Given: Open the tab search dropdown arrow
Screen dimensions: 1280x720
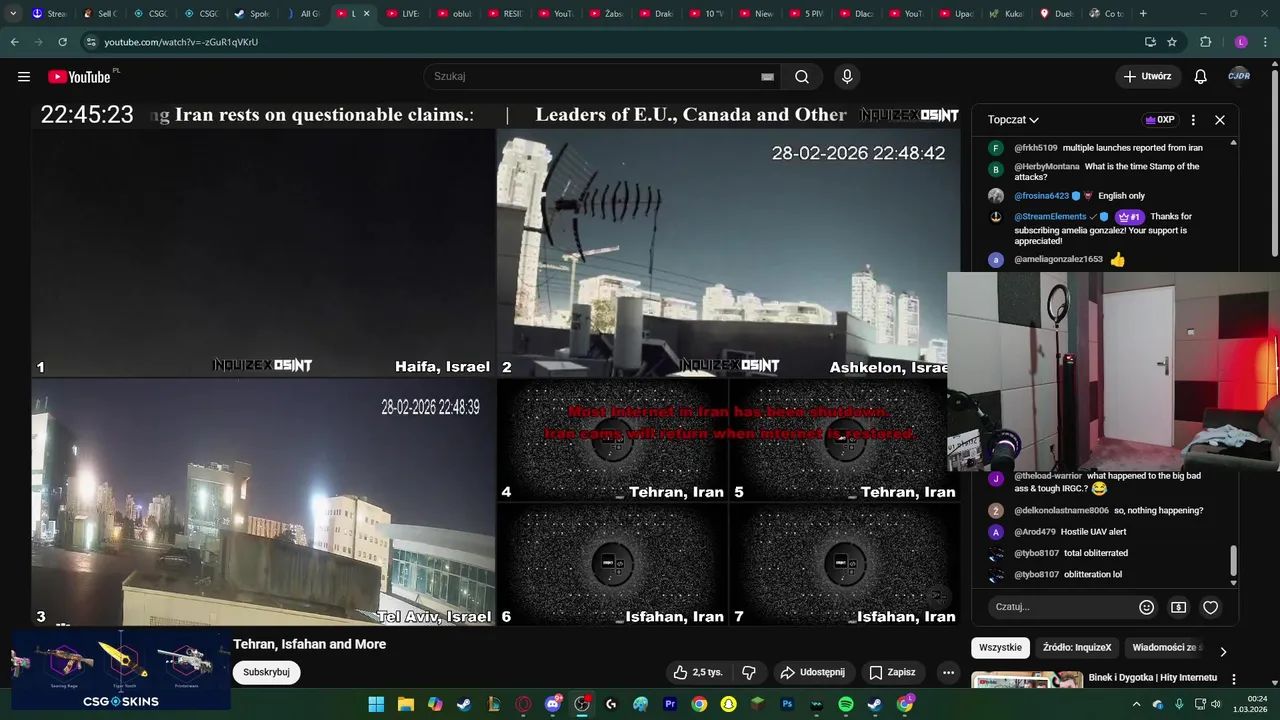Looking at the screenshot, I should (x=12, y=14).
